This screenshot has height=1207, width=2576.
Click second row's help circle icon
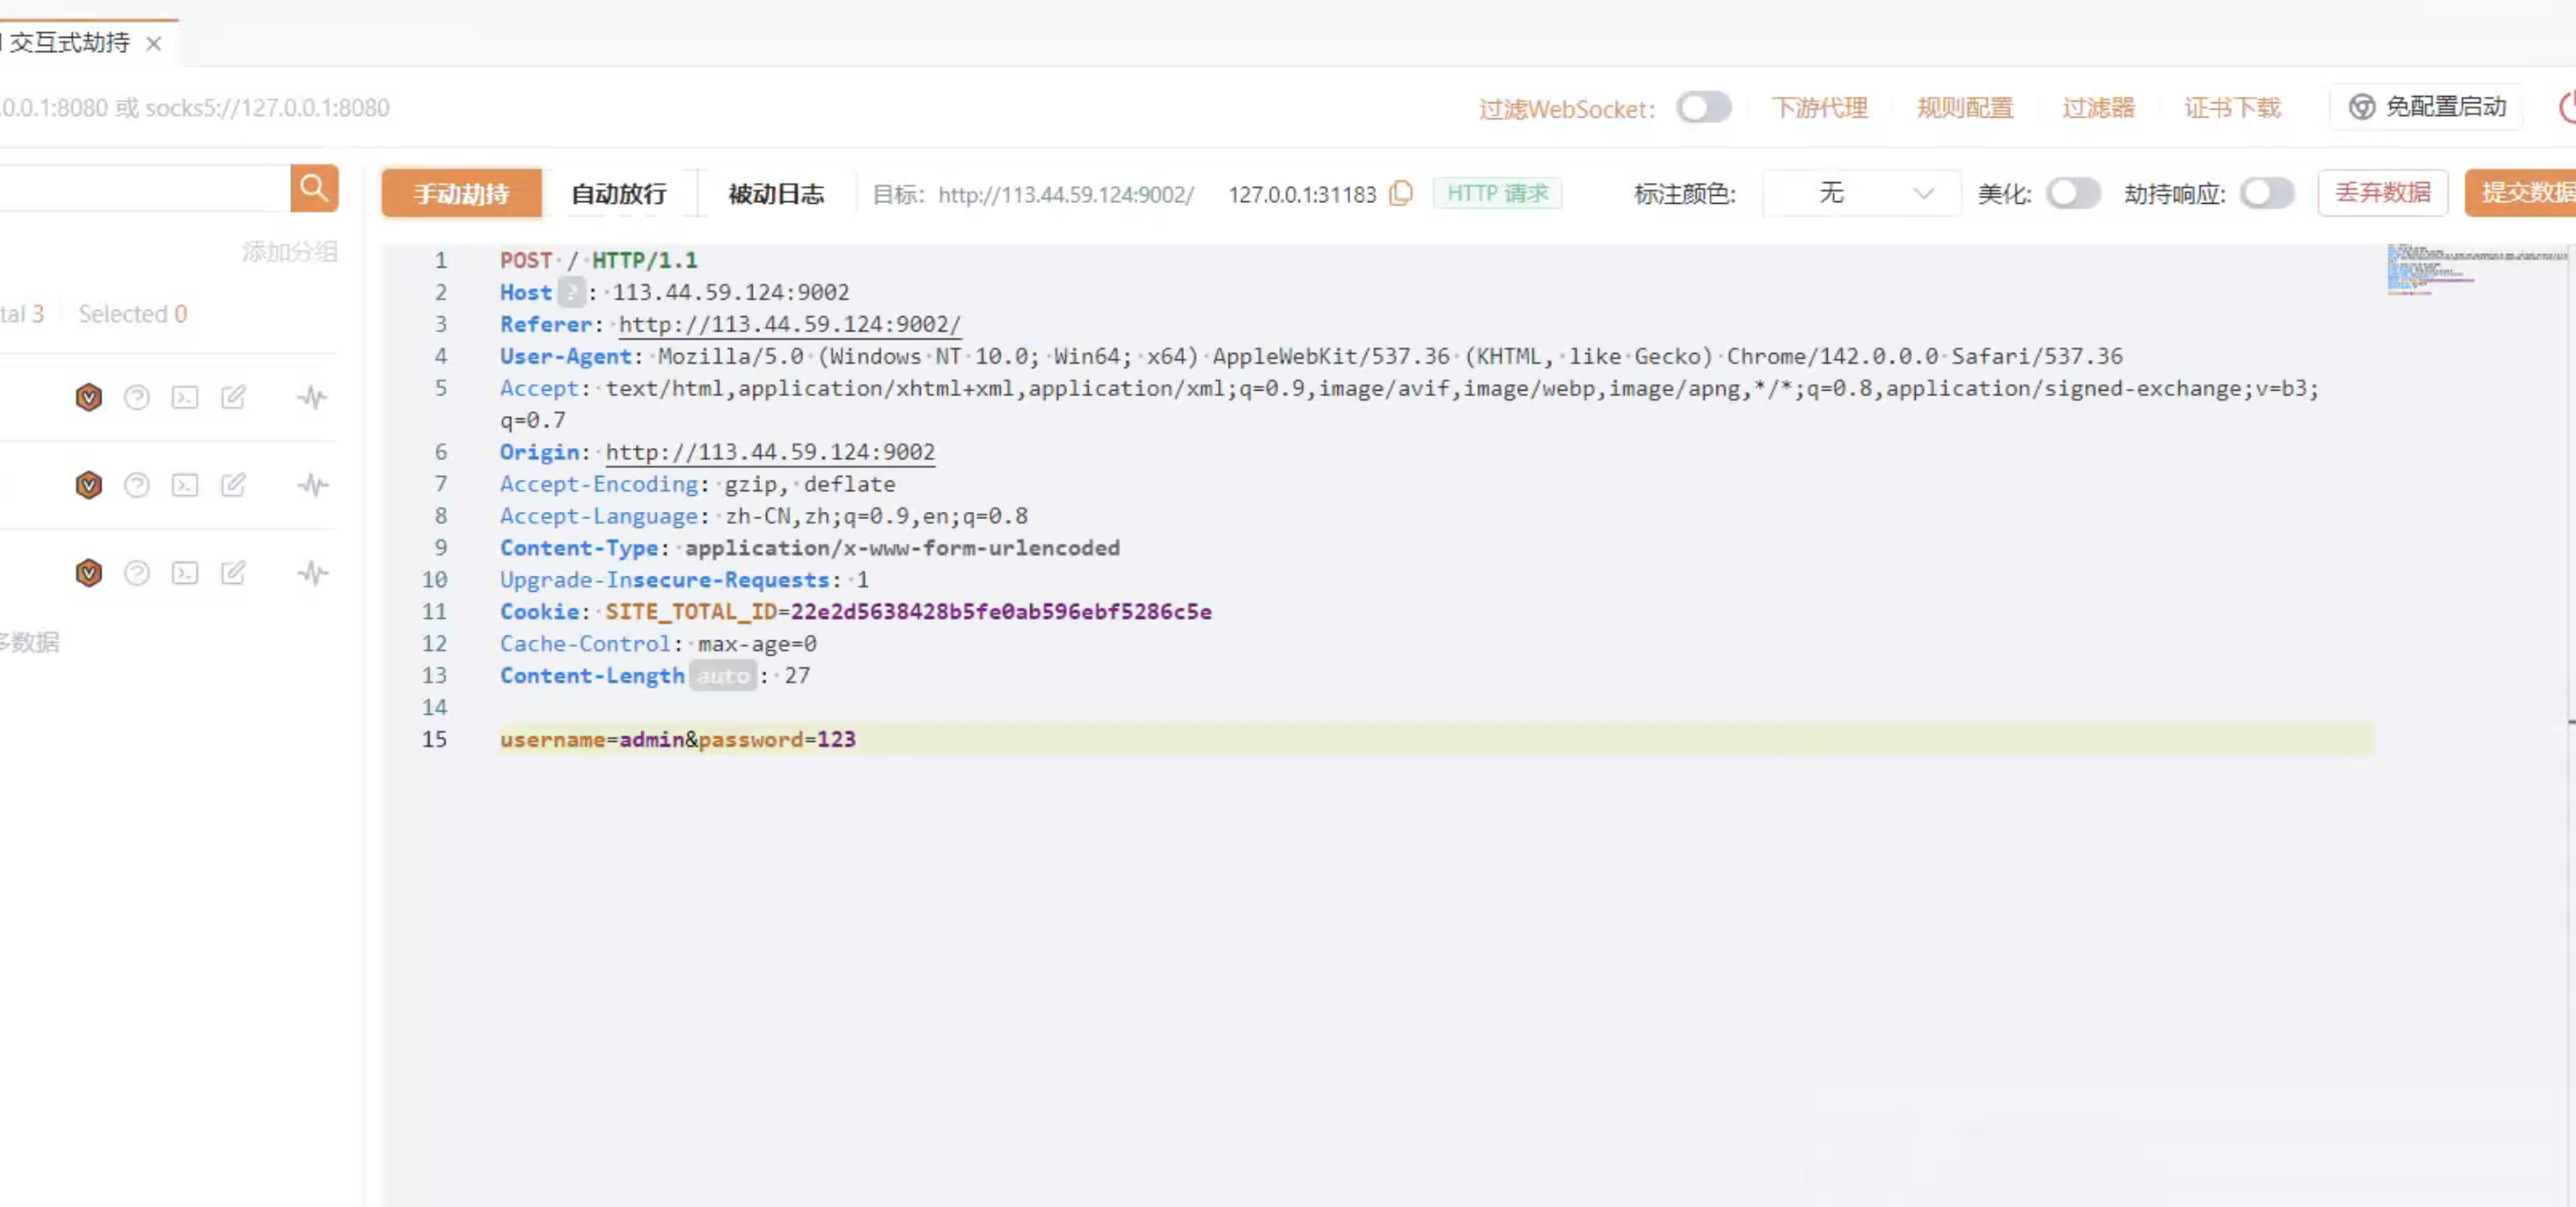137,486
